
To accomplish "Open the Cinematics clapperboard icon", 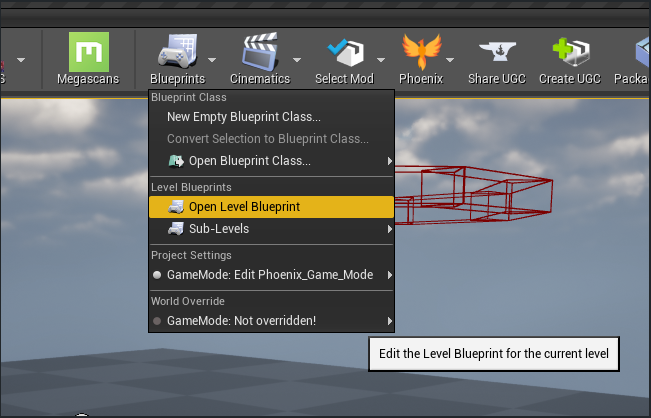I will (260, 51).
